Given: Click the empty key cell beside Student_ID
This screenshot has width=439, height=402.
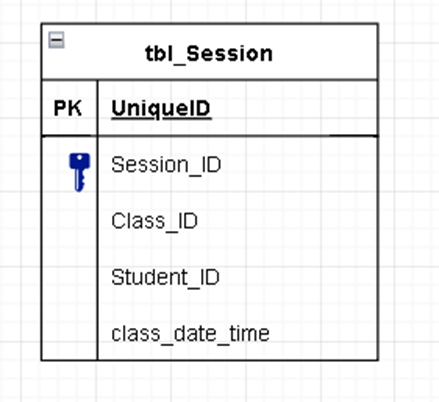Looking at the screenshot, I should (x=69, y=277).
